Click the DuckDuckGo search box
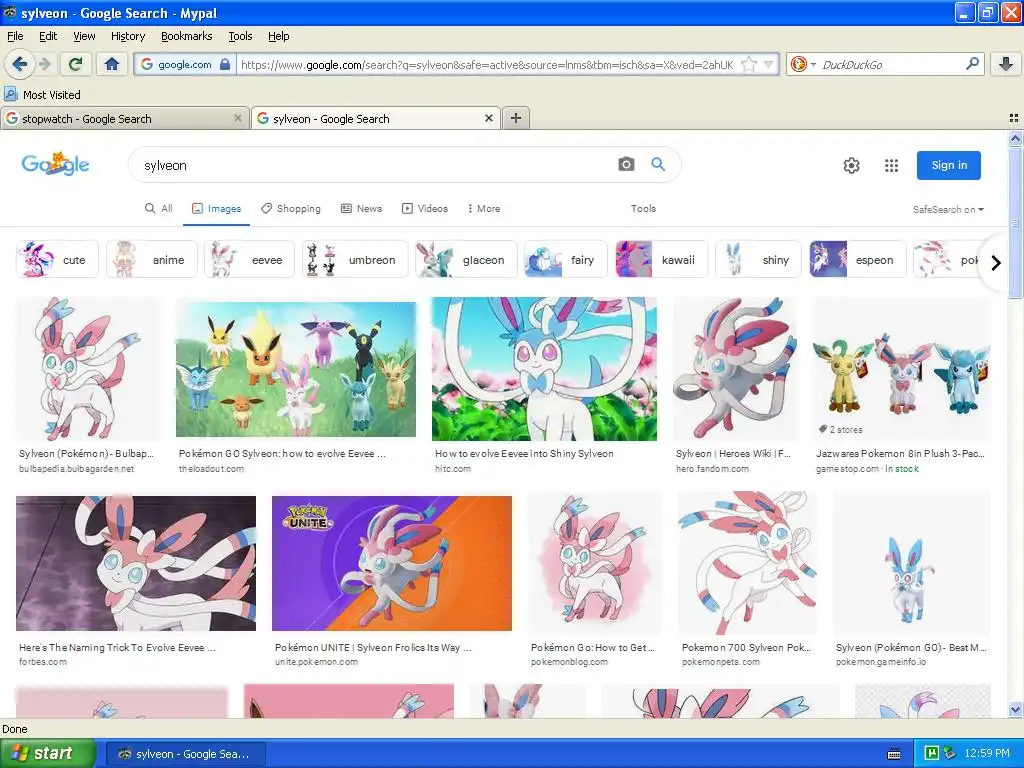 coord(891,64)
